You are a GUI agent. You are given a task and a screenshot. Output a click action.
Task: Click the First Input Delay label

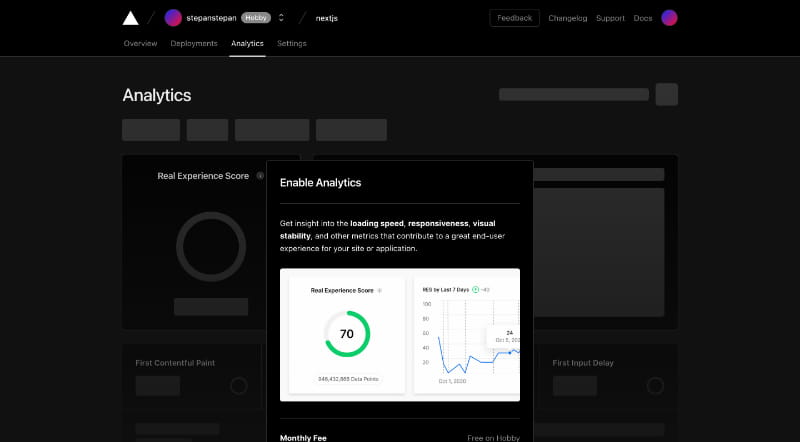[583, 363]
